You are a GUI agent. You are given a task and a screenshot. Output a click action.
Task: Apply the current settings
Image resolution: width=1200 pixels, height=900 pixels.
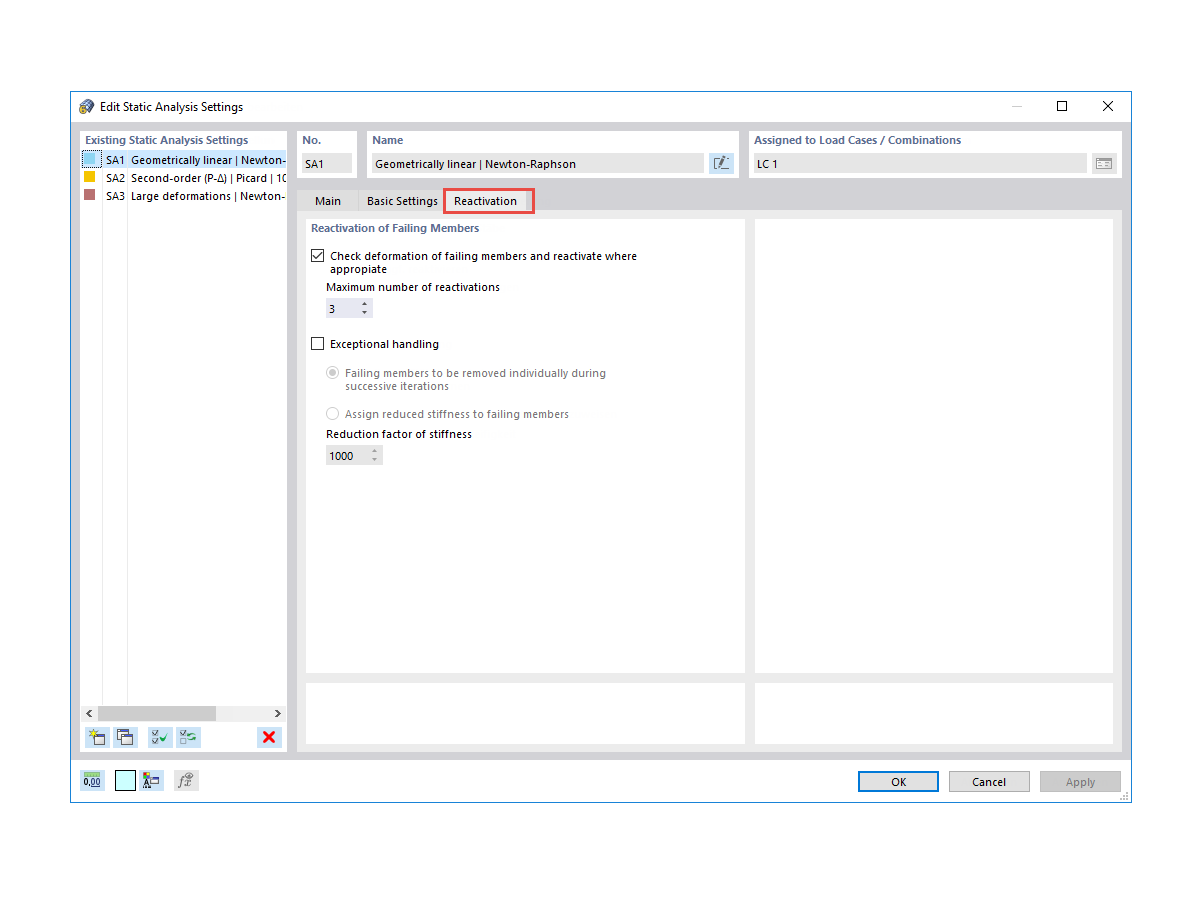pos(1080,781)
